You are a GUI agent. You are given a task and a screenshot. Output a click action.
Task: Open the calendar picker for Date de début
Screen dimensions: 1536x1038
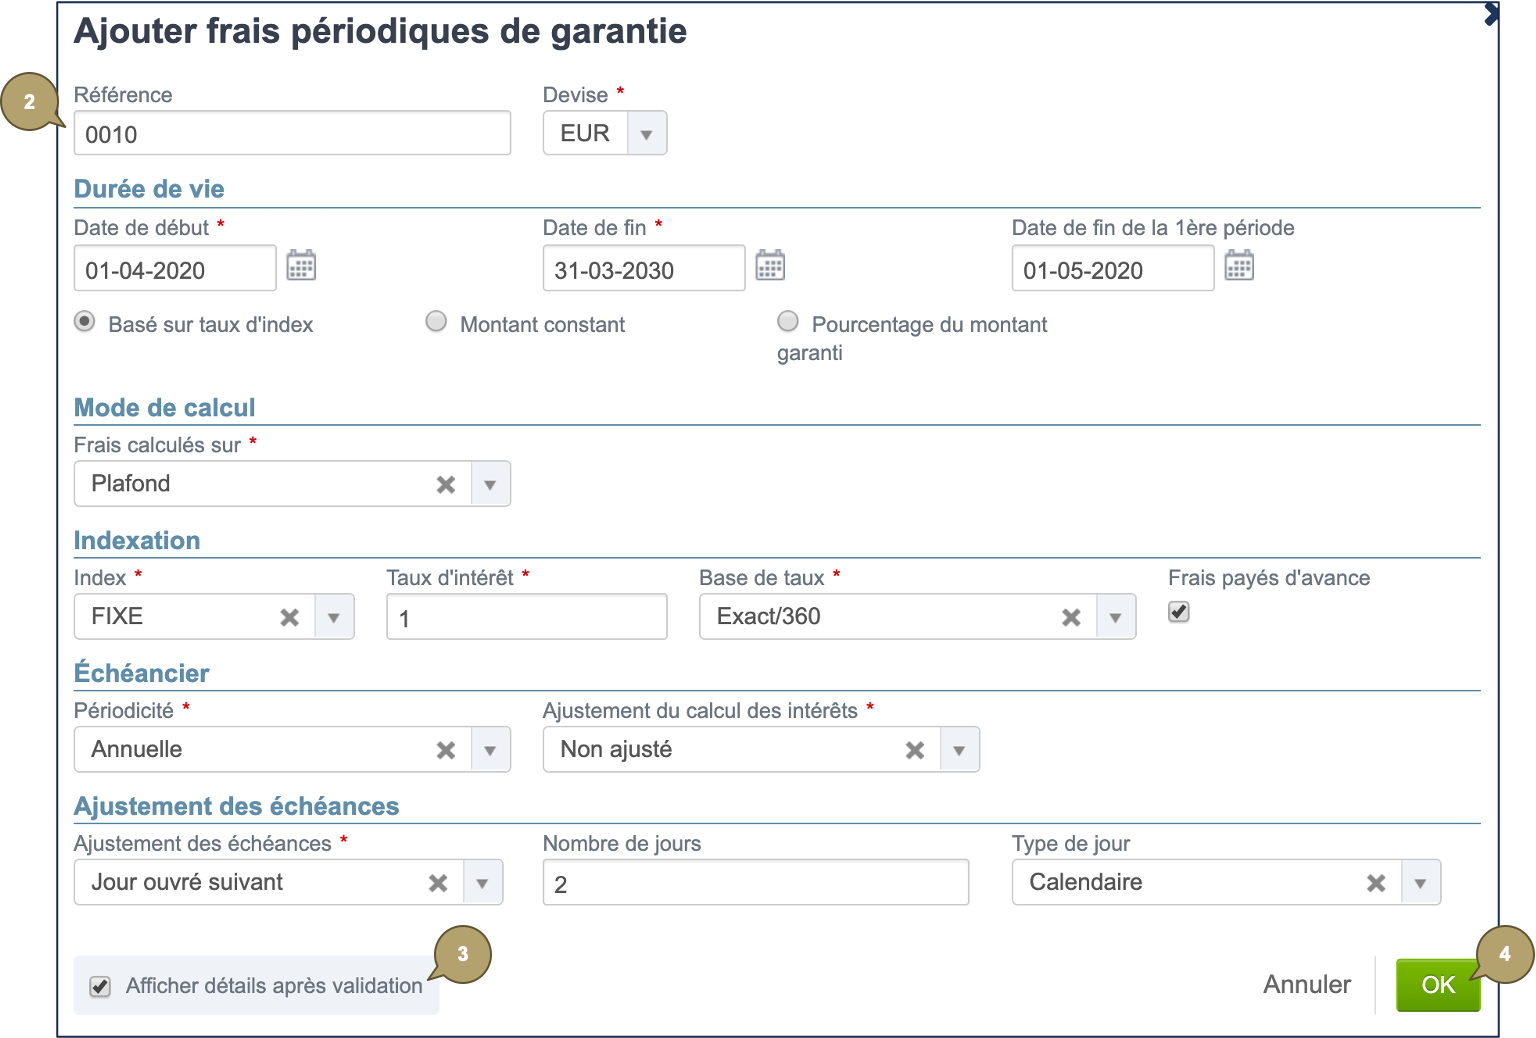click(301, 265)
